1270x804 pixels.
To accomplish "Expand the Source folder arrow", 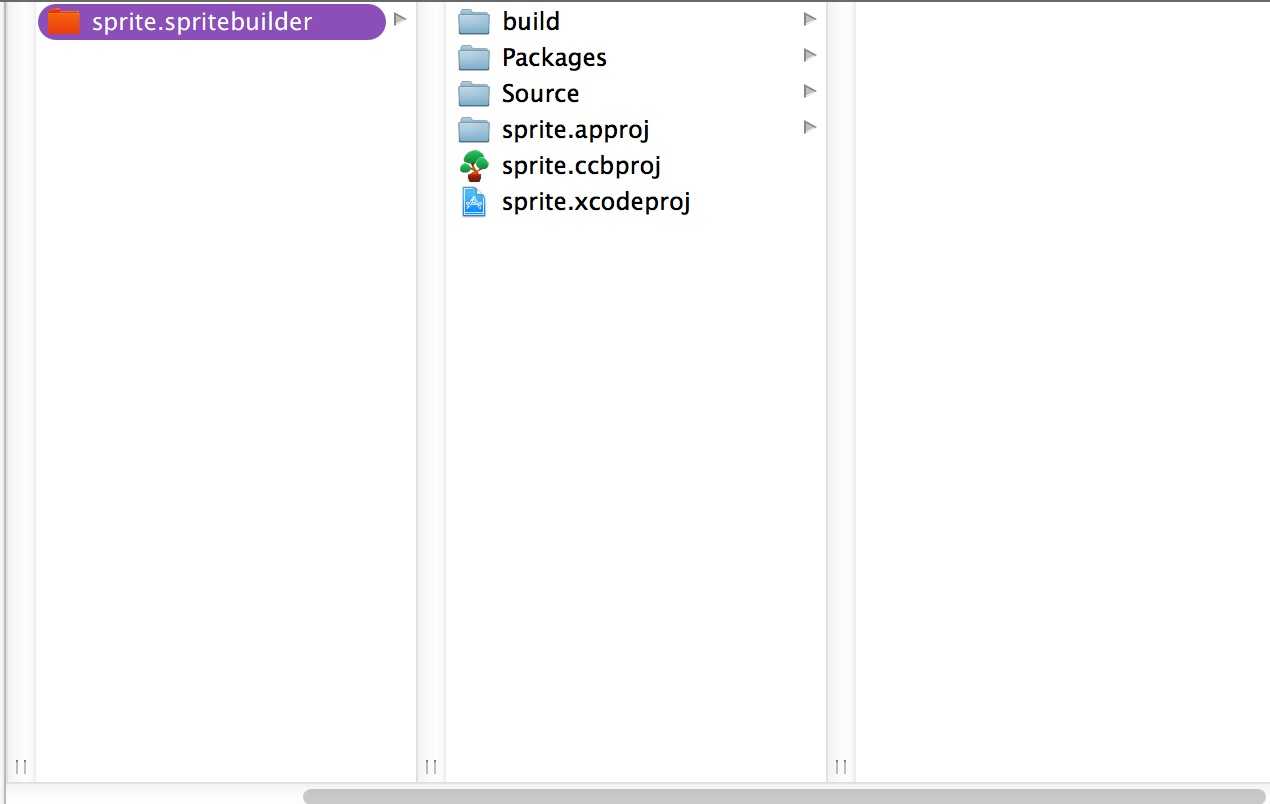I will tap(810, 91).
